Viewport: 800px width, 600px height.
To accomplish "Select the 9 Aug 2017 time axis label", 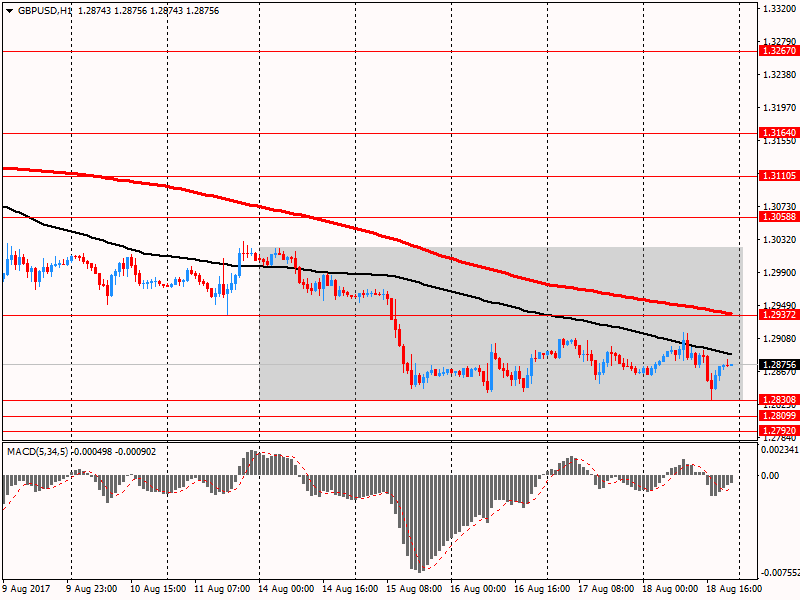I will [27, 589].
